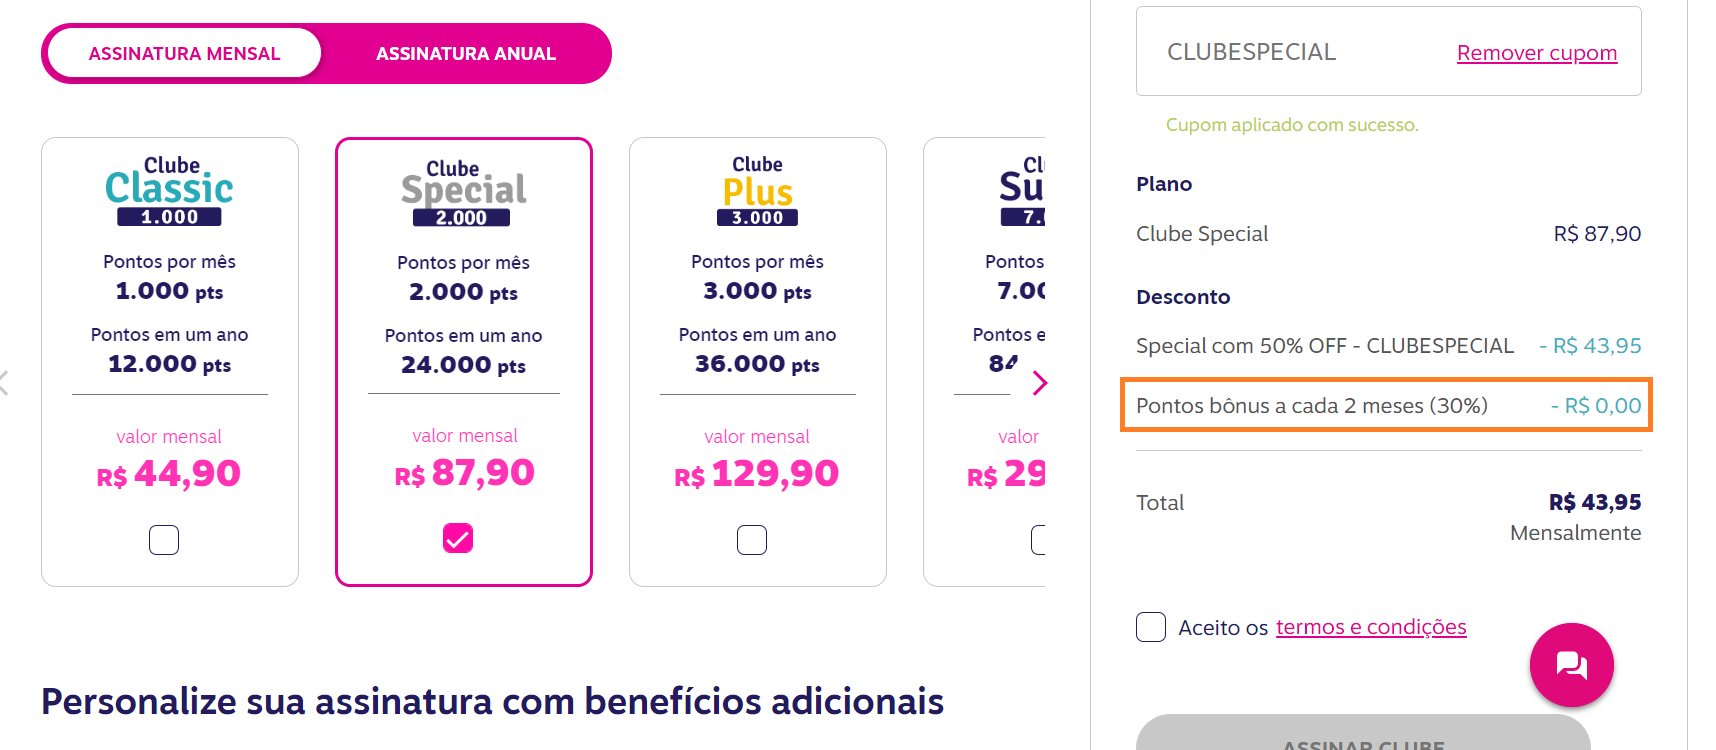This screenshot has height=750, width=1716.
Task: Open the chat support bubble icon
Action: 1571,665
